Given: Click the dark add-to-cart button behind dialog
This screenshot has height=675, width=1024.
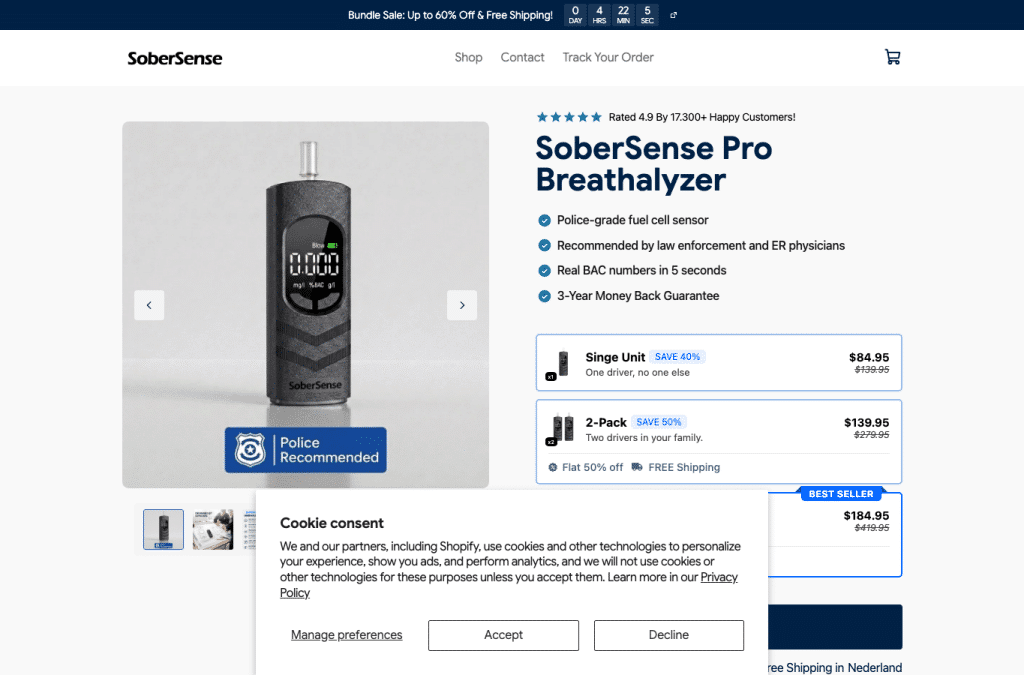Looking at the screenshot, I should pyautogui.click(x=835, y=627).
